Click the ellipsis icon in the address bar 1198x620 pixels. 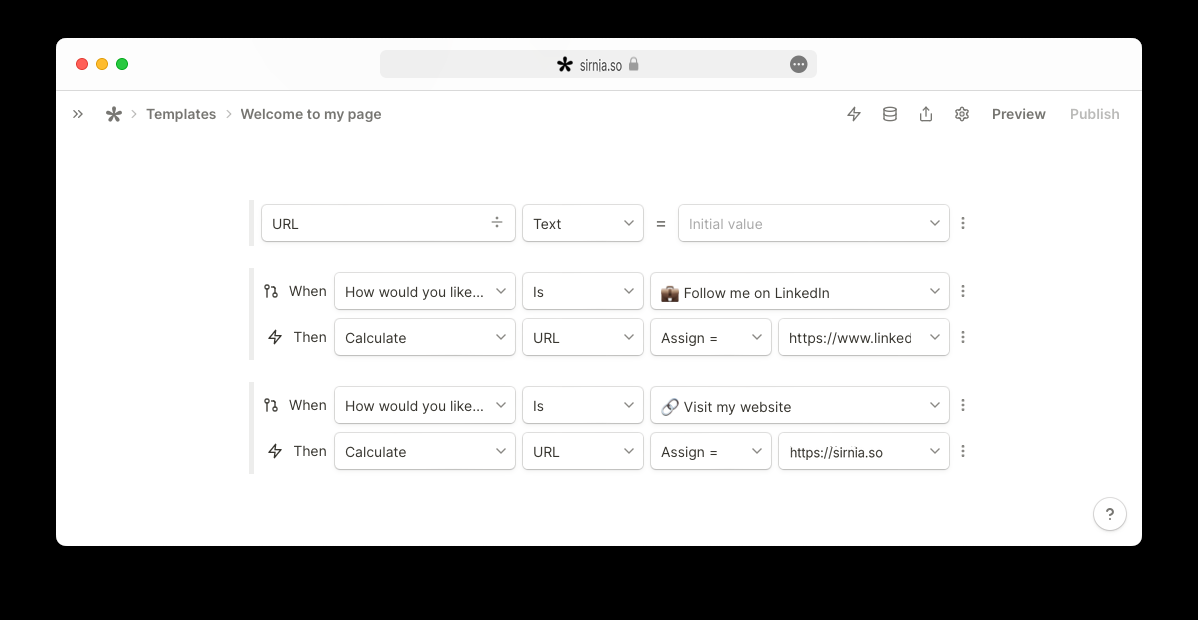pos(798,64)
